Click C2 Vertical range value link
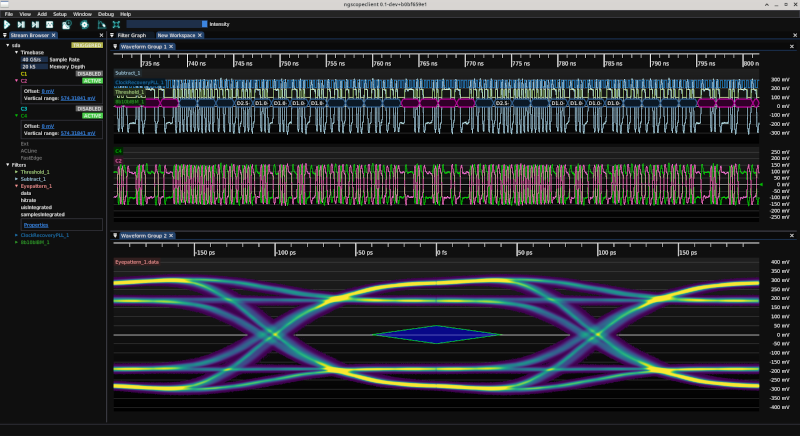 click(x=78, y=98)
